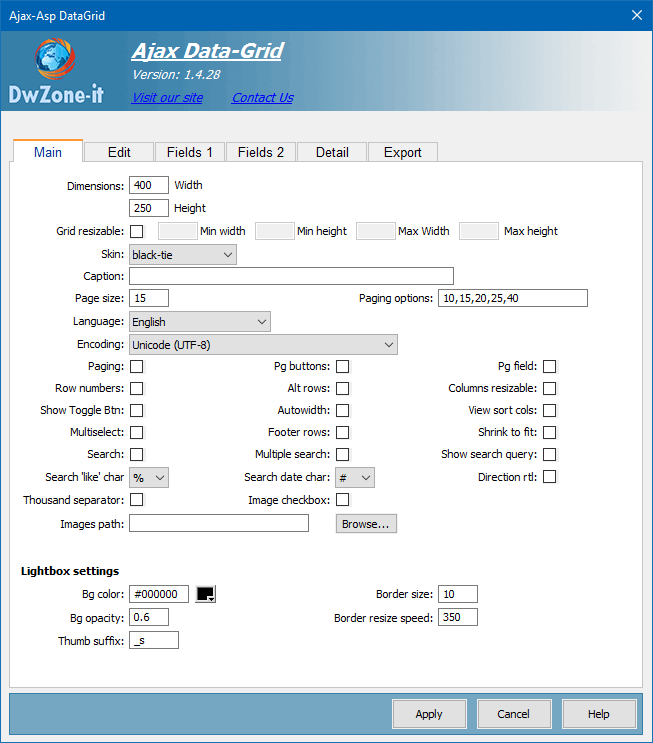The image size is (653, 743).
Task: Expand the Search date char dropdown
Action: click(x=355, y=478)
